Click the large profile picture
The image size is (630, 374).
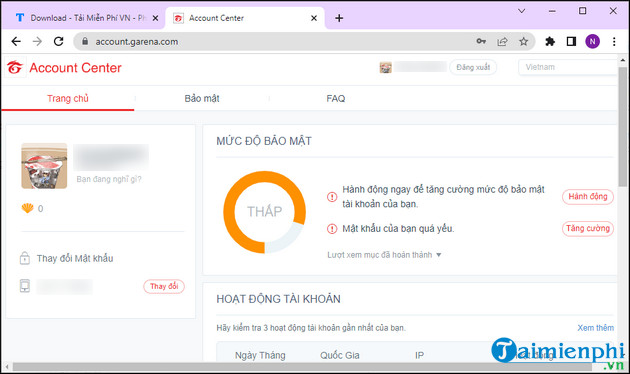pyautogui.click(x=44, y=166)
